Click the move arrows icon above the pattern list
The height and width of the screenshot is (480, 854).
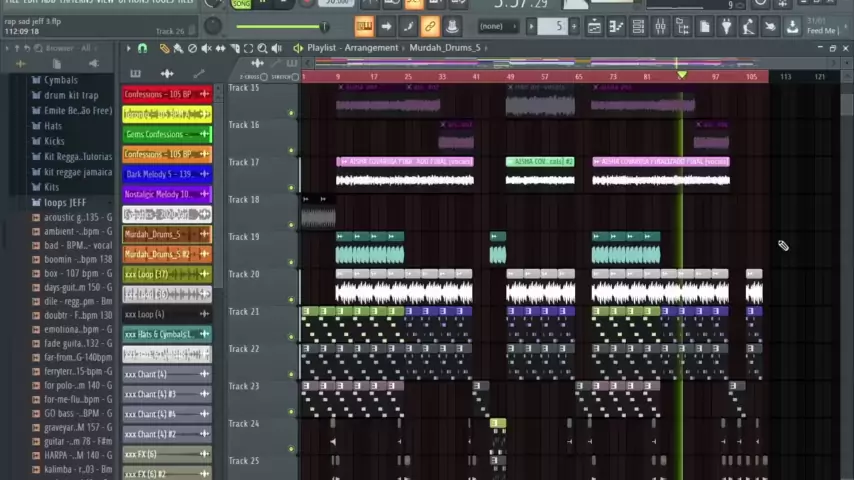[x=167, y=73]
